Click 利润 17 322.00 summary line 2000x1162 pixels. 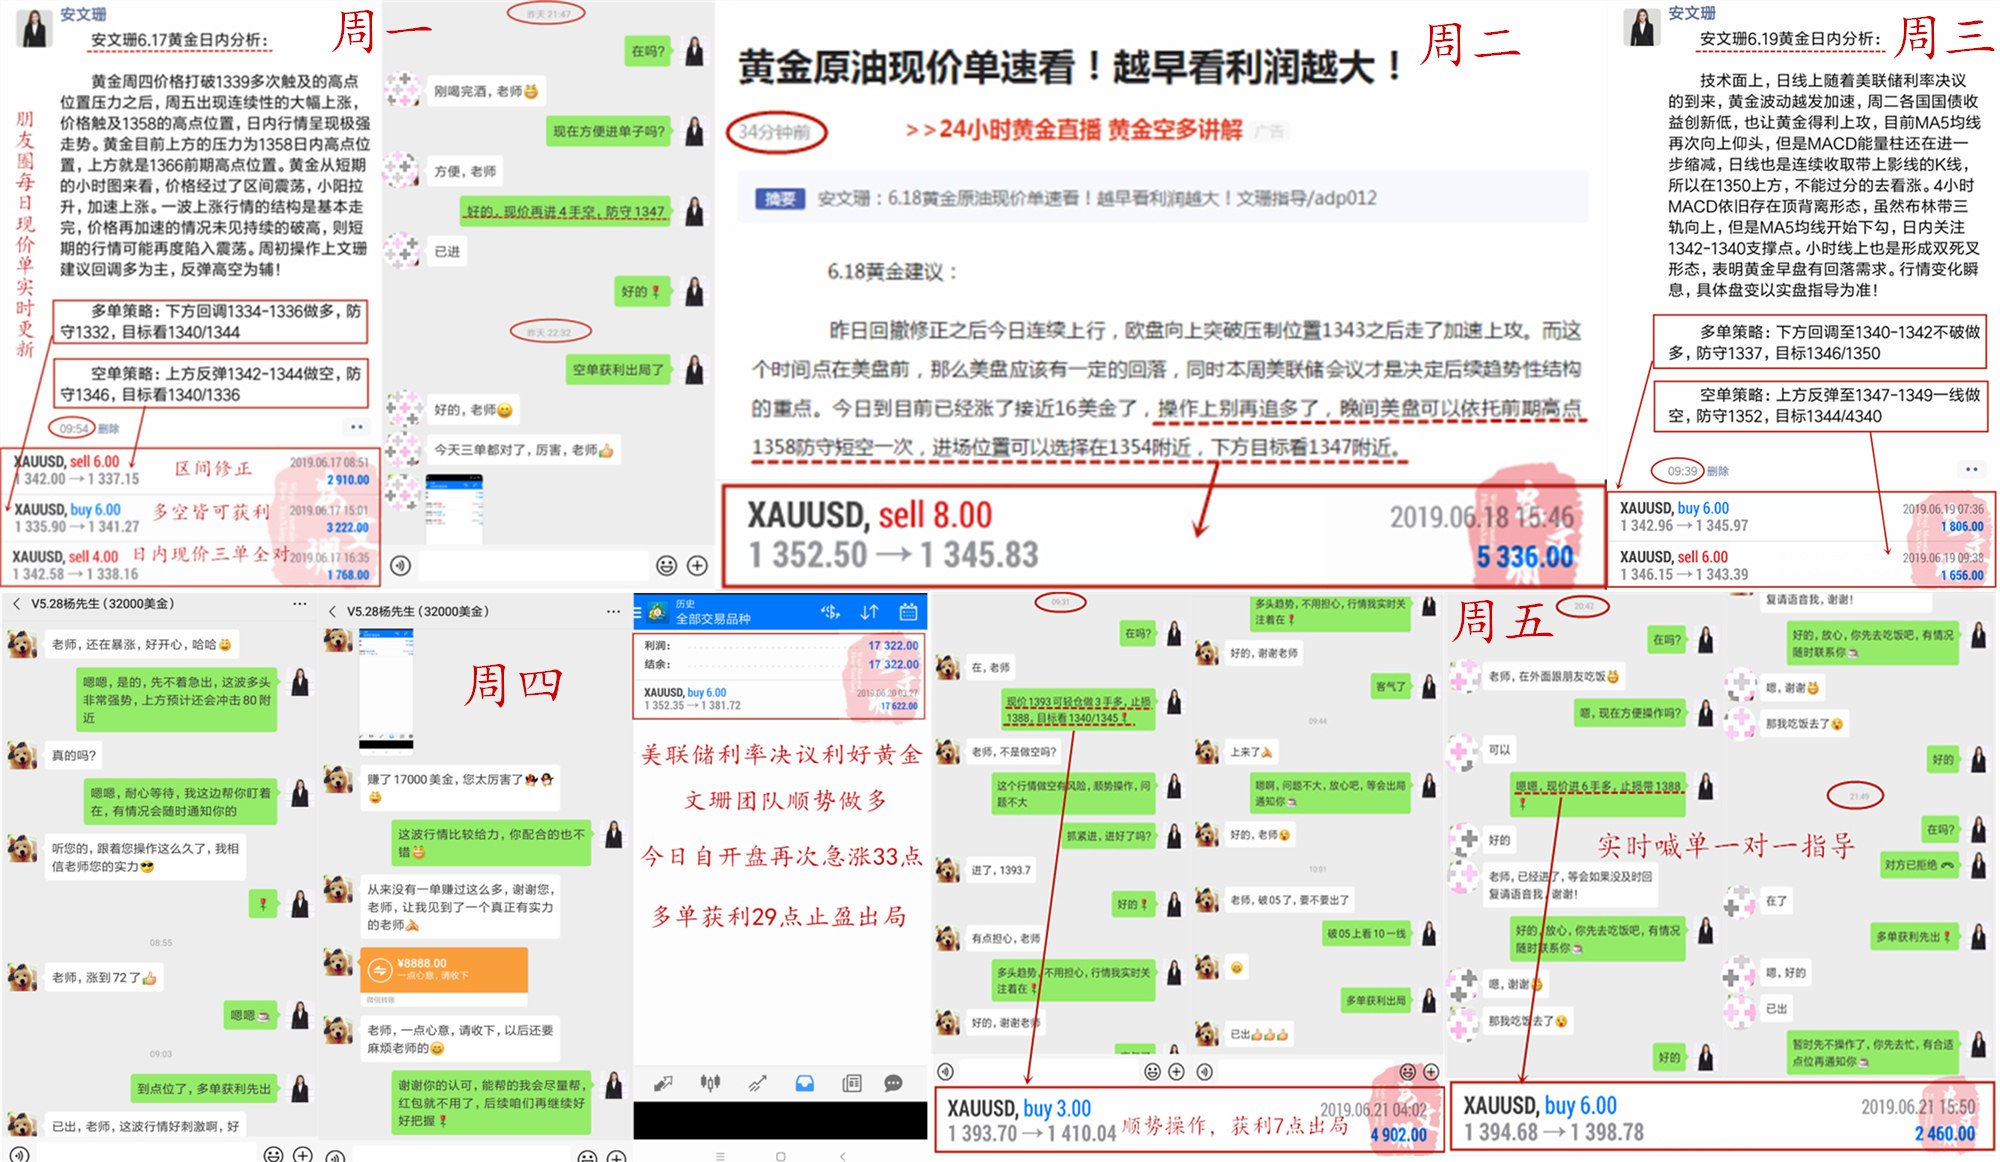tap(780, 646)
